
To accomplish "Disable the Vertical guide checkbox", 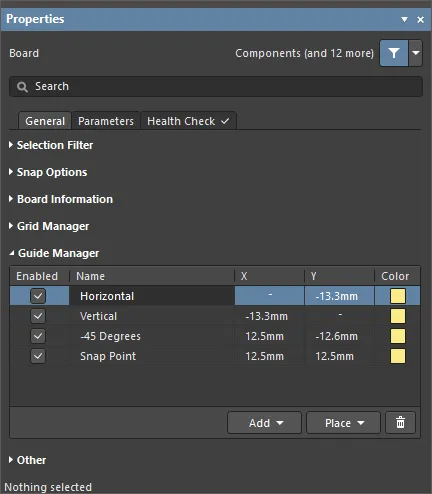I will point(38,316).
